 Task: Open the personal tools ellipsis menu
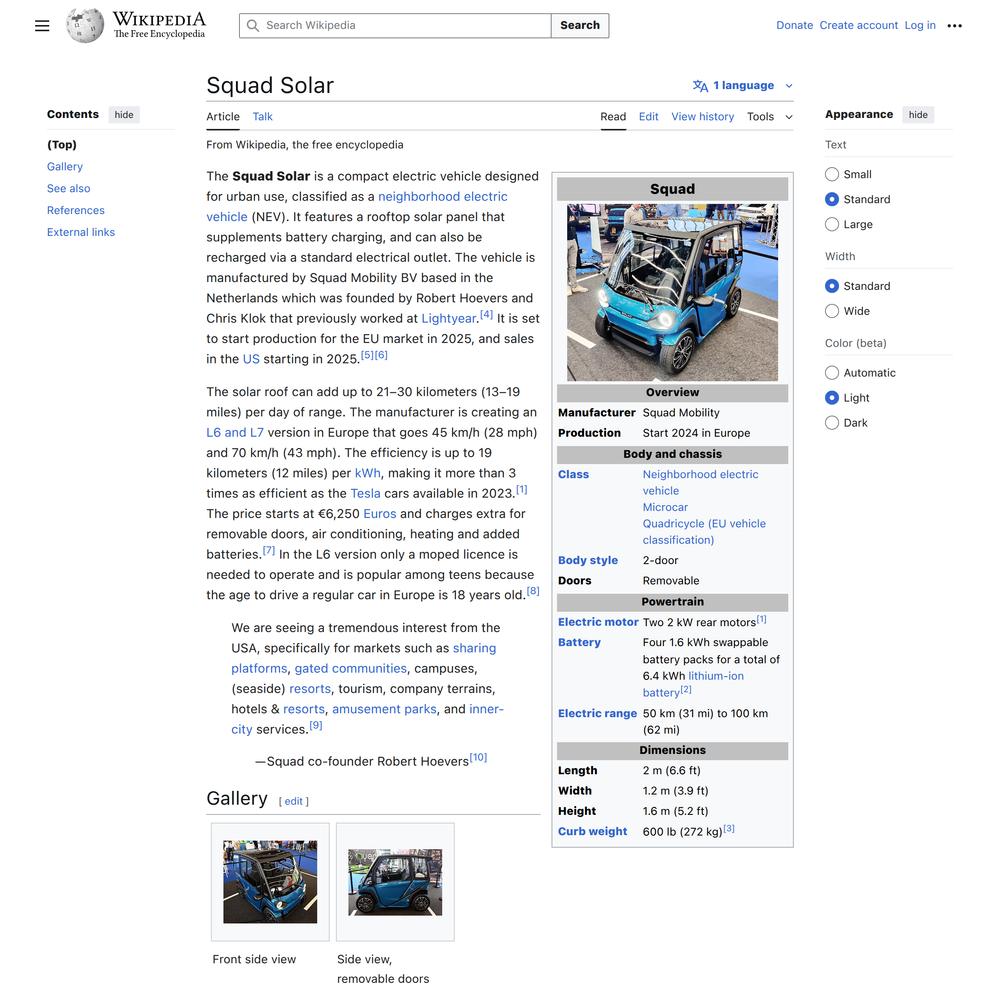954,26
